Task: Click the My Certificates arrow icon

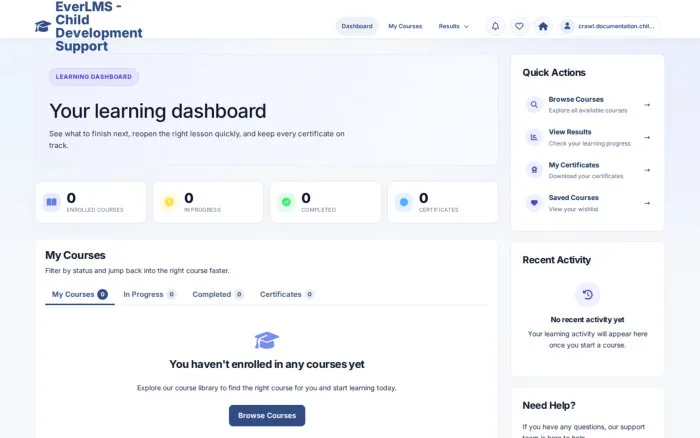Action: tap(647, 170)
